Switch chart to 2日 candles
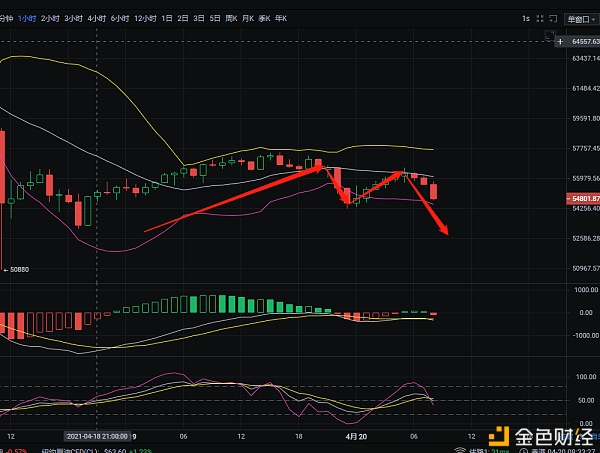The image size is (600, 453). point(183,18)
